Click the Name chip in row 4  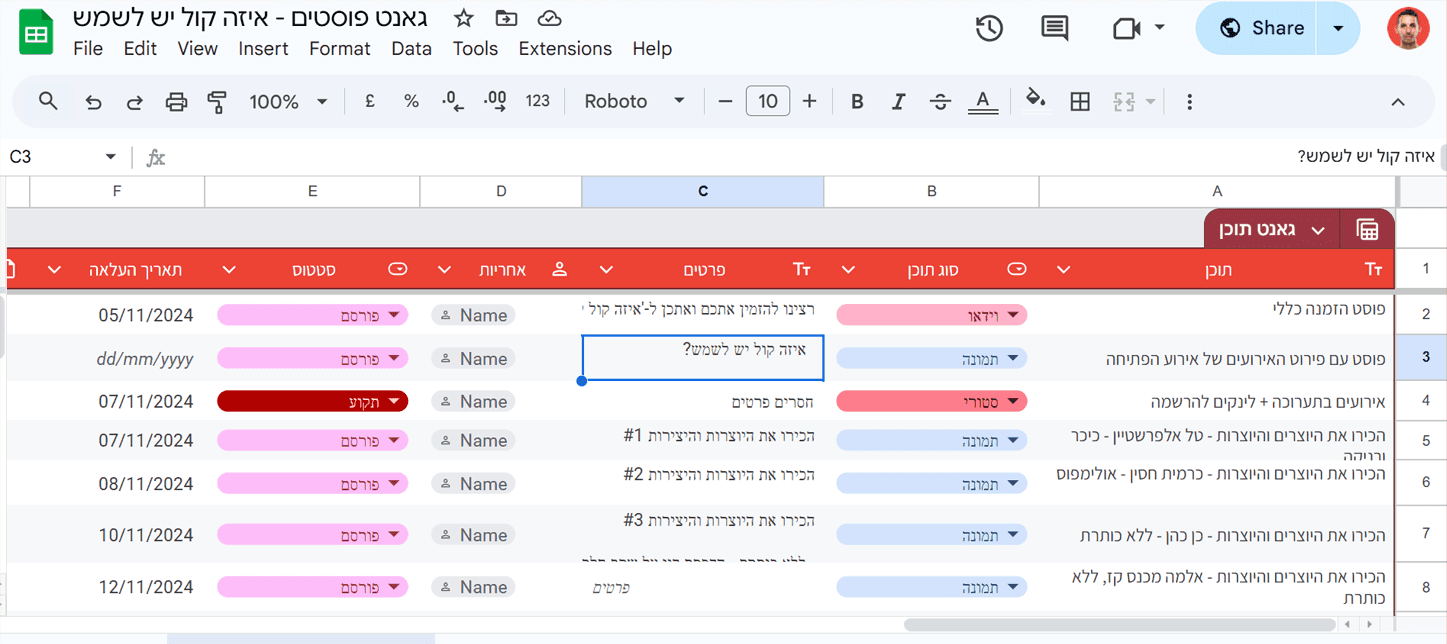pyautogui.click(x=473, y=402)
